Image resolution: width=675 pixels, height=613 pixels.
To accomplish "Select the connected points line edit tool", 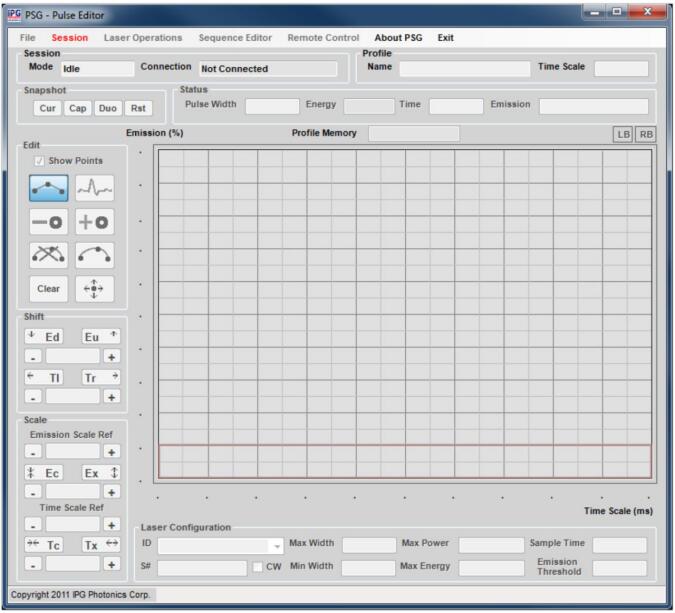I will [49, 188].
